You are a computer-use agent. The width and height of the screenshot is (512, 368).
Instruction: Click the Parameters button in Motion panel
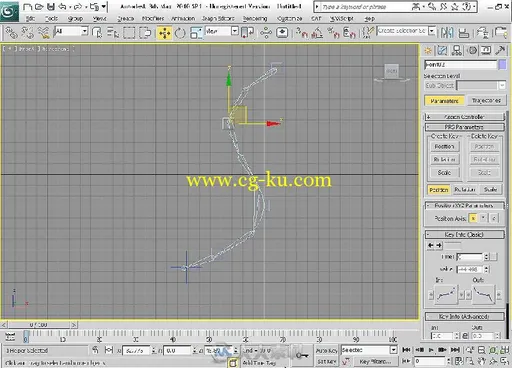click(444, 101)
